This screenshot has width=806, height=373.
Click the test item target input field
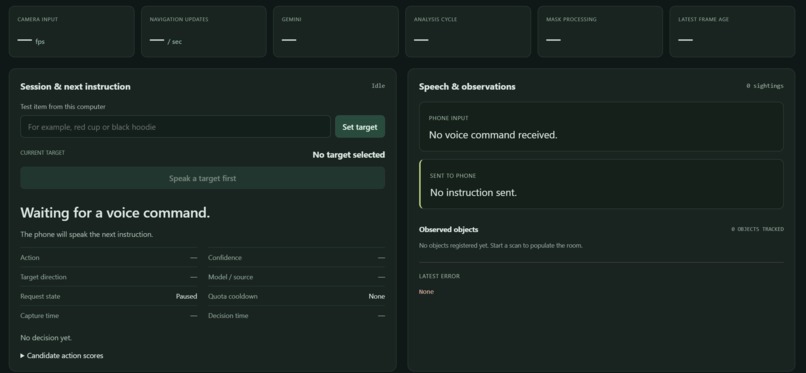tap(175, 126)
